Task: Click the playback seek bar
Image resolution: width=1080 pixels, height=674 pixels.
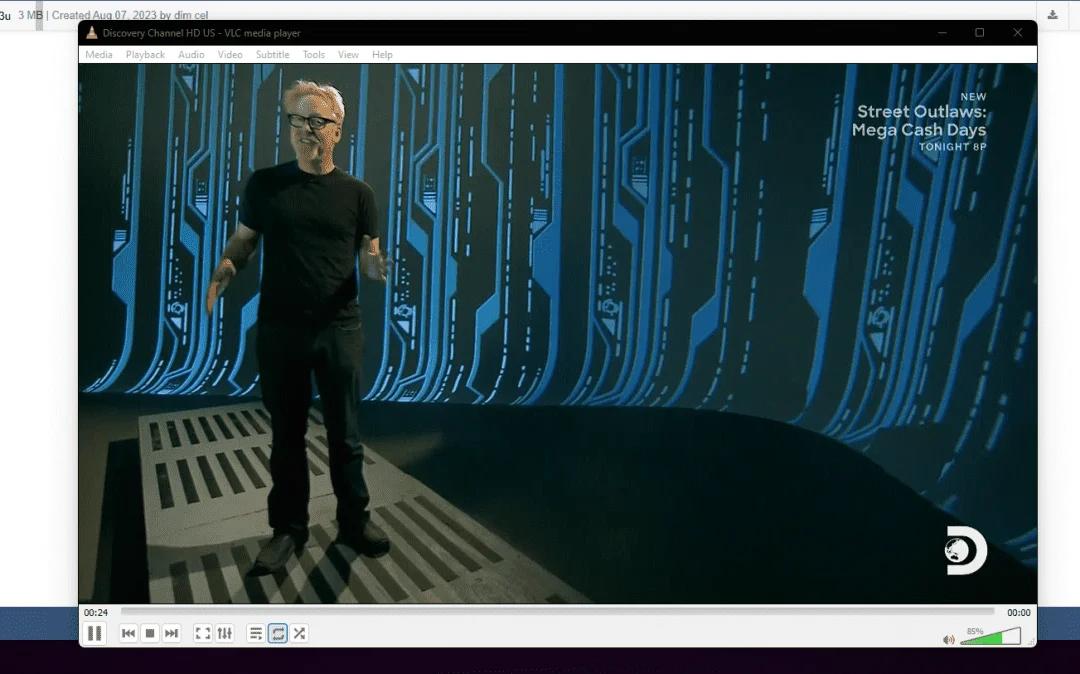Action: coord(557,611)
